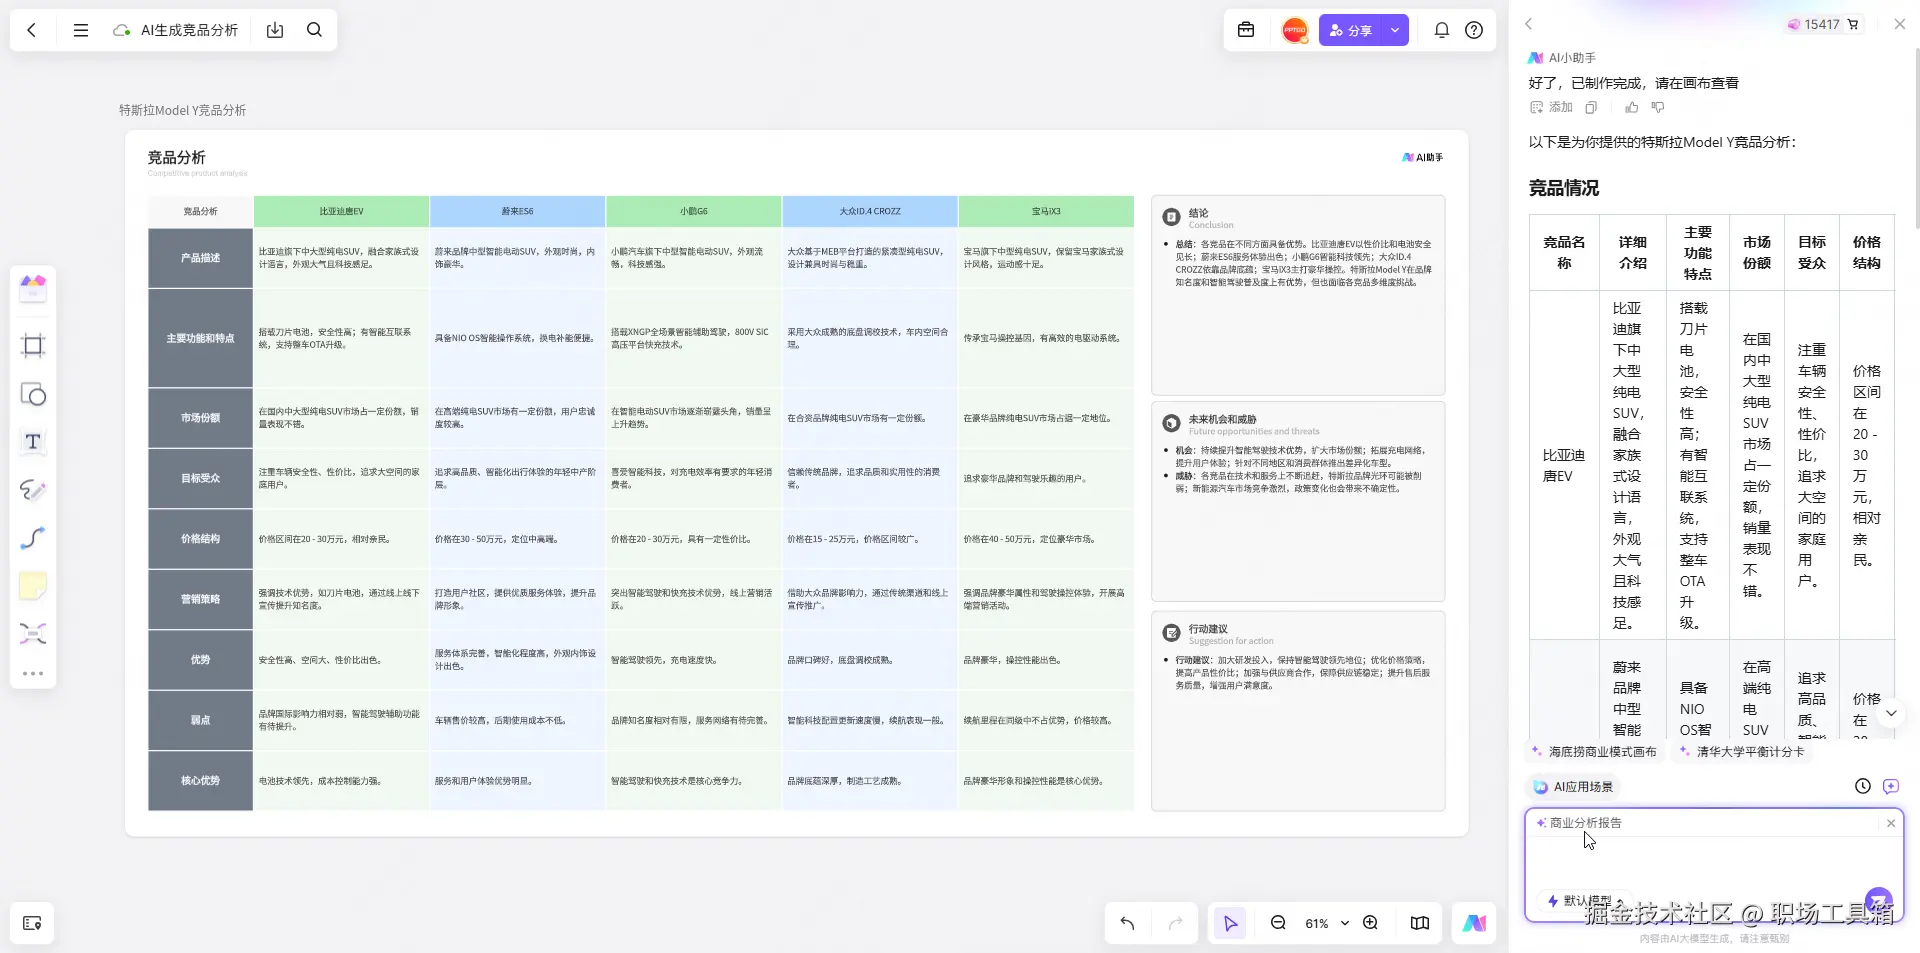Select the Connector line tool
This screenshot has width=1920, height=953.
tap(33, 538)
